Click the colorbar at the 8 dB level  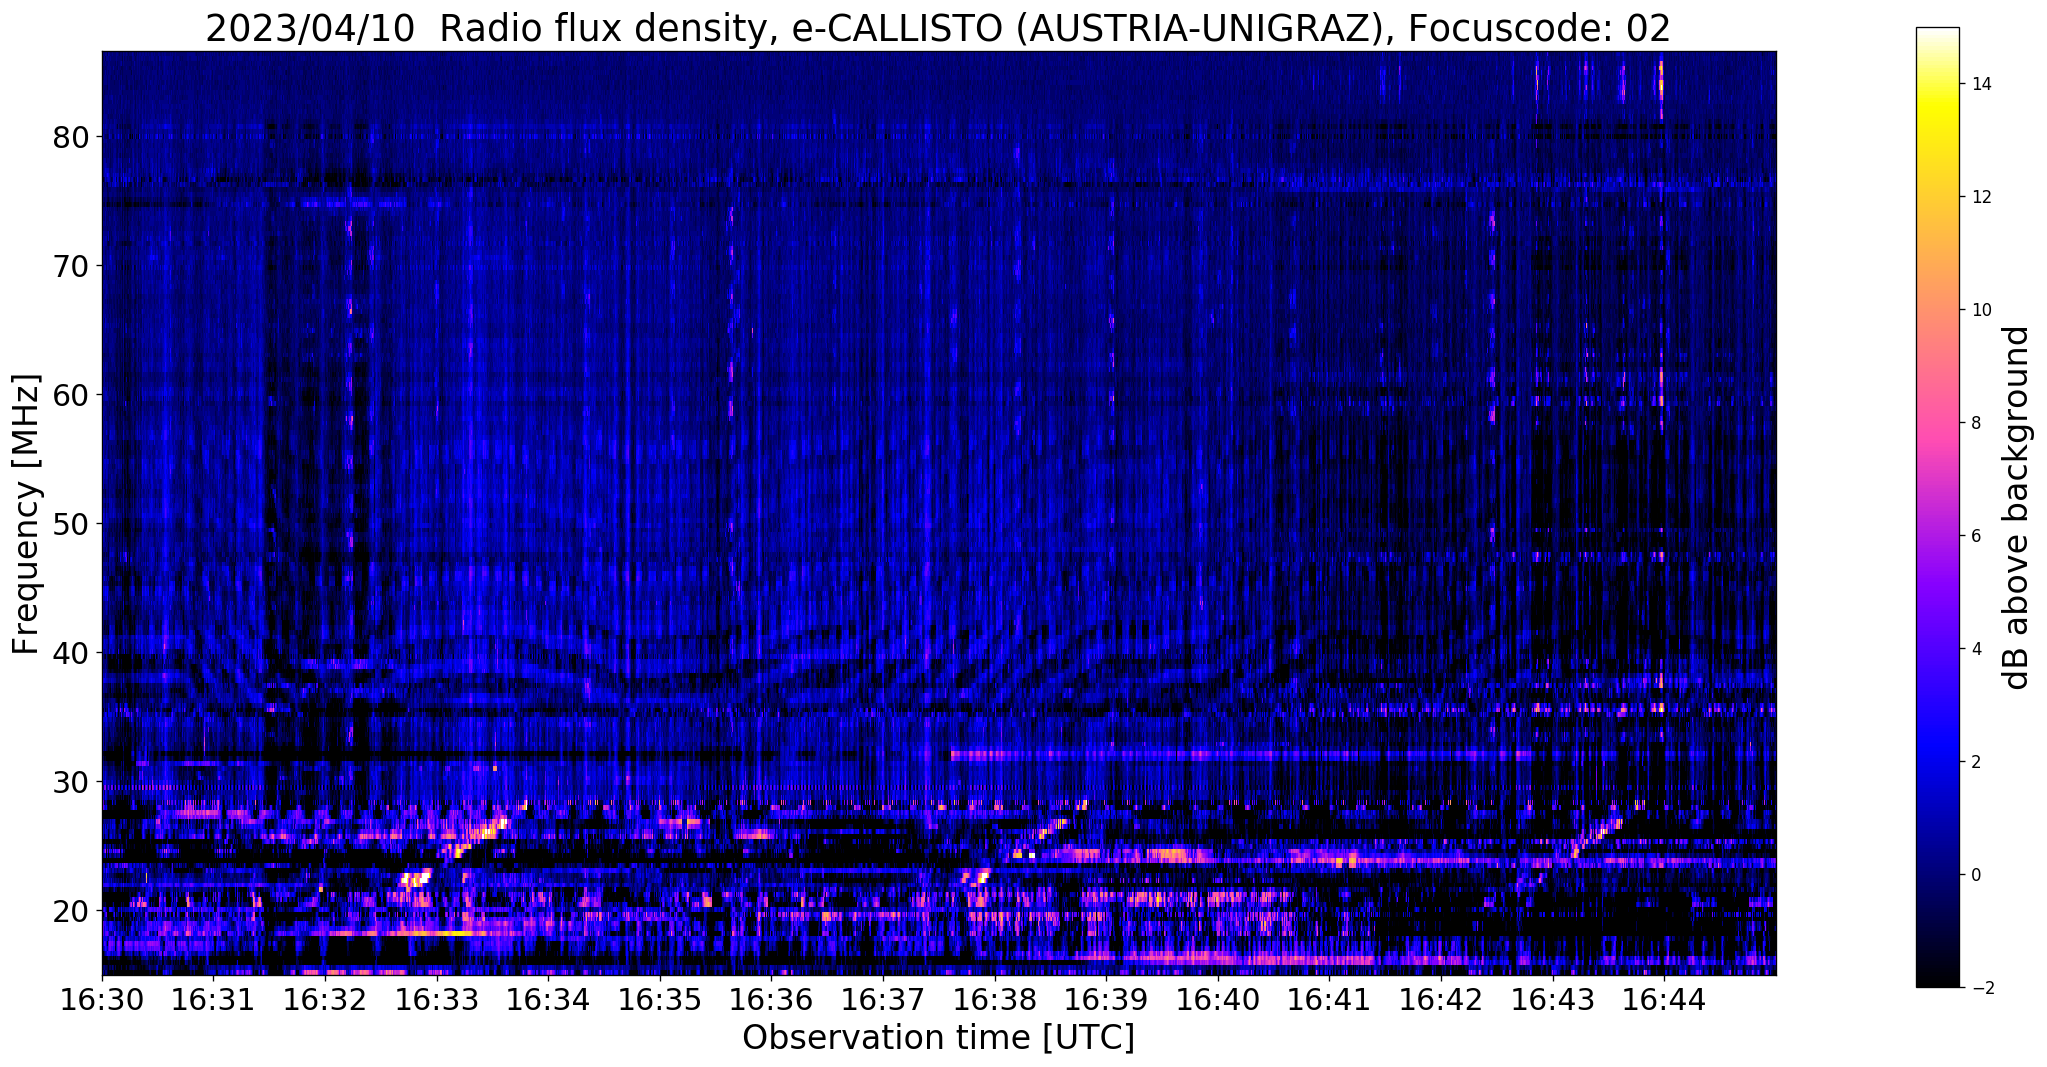click(1937, 423)
